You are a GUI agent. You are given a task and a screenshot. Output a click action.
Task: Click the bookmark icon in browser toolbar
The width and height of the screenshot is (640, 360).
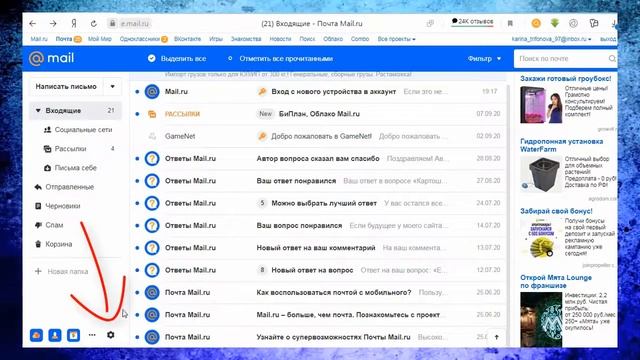click(510, 24)
